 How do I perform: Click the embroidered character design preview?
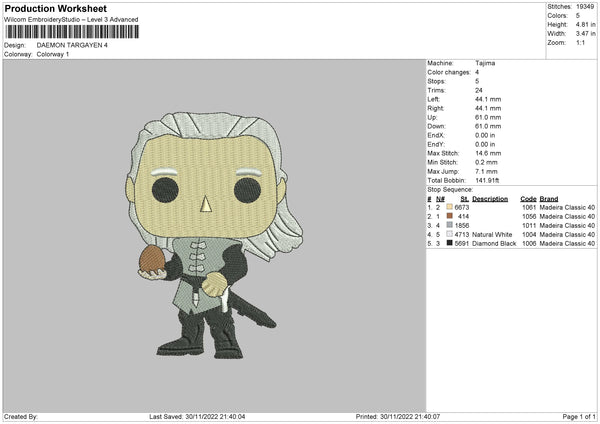(x=214, y=235)
